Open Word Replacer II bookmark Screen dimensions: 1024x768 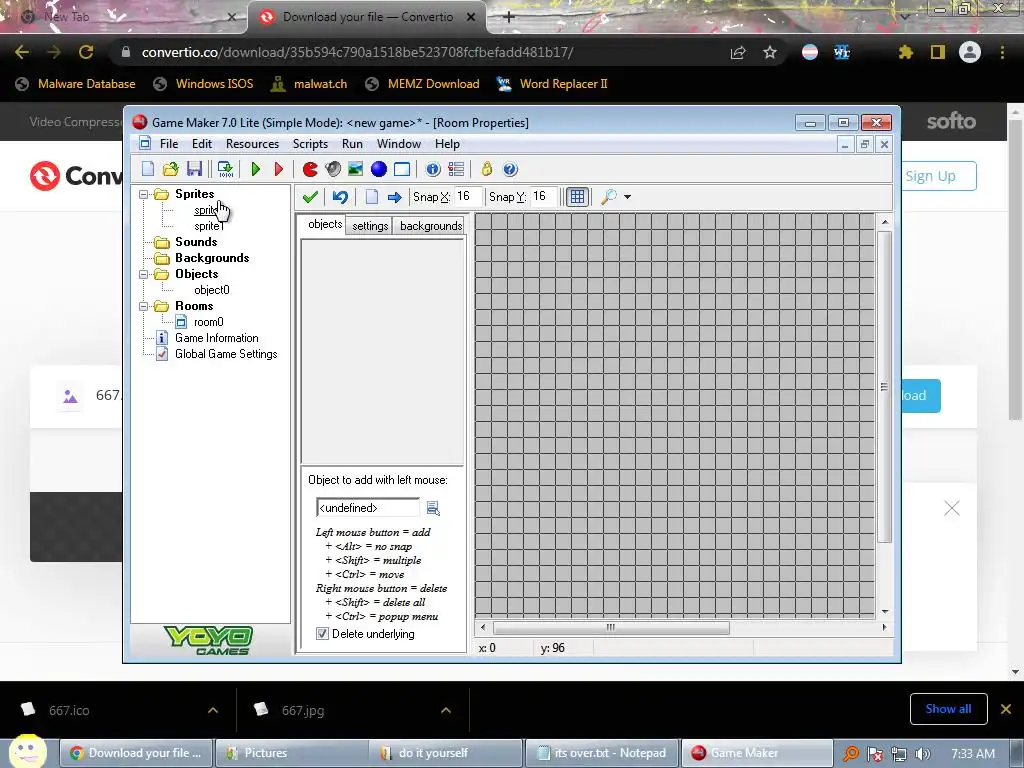552,84
